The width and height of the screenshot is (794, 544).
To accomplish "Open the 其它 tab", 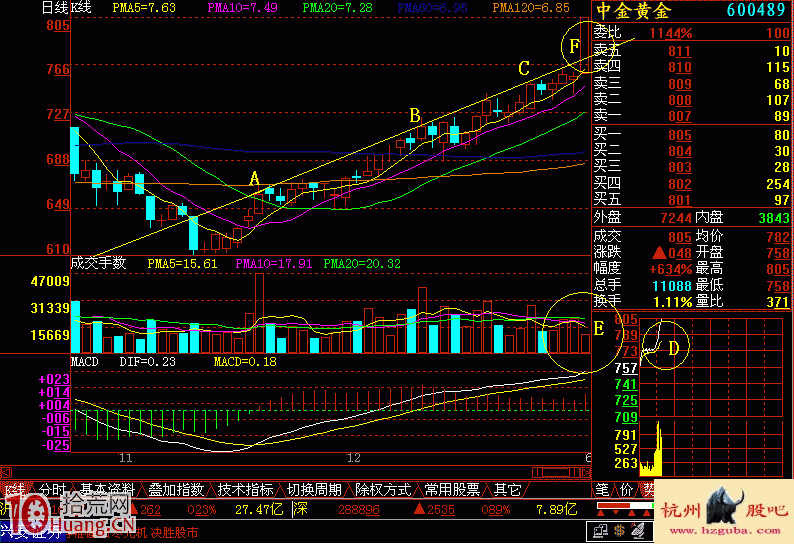I will click(x=507, y=489).
